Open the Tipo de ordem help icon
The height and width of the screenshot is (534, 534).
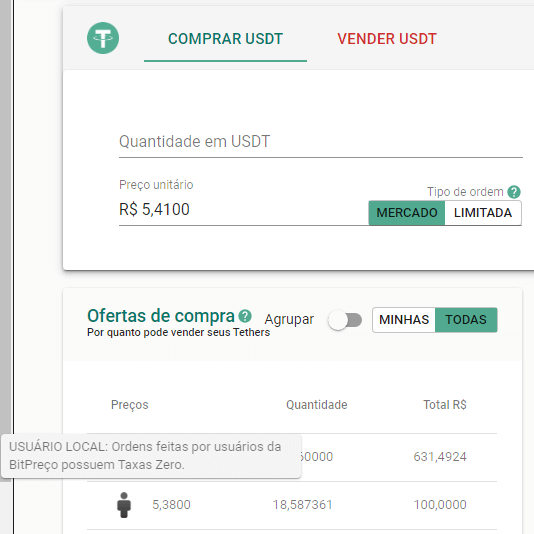[x=514, y=192]
